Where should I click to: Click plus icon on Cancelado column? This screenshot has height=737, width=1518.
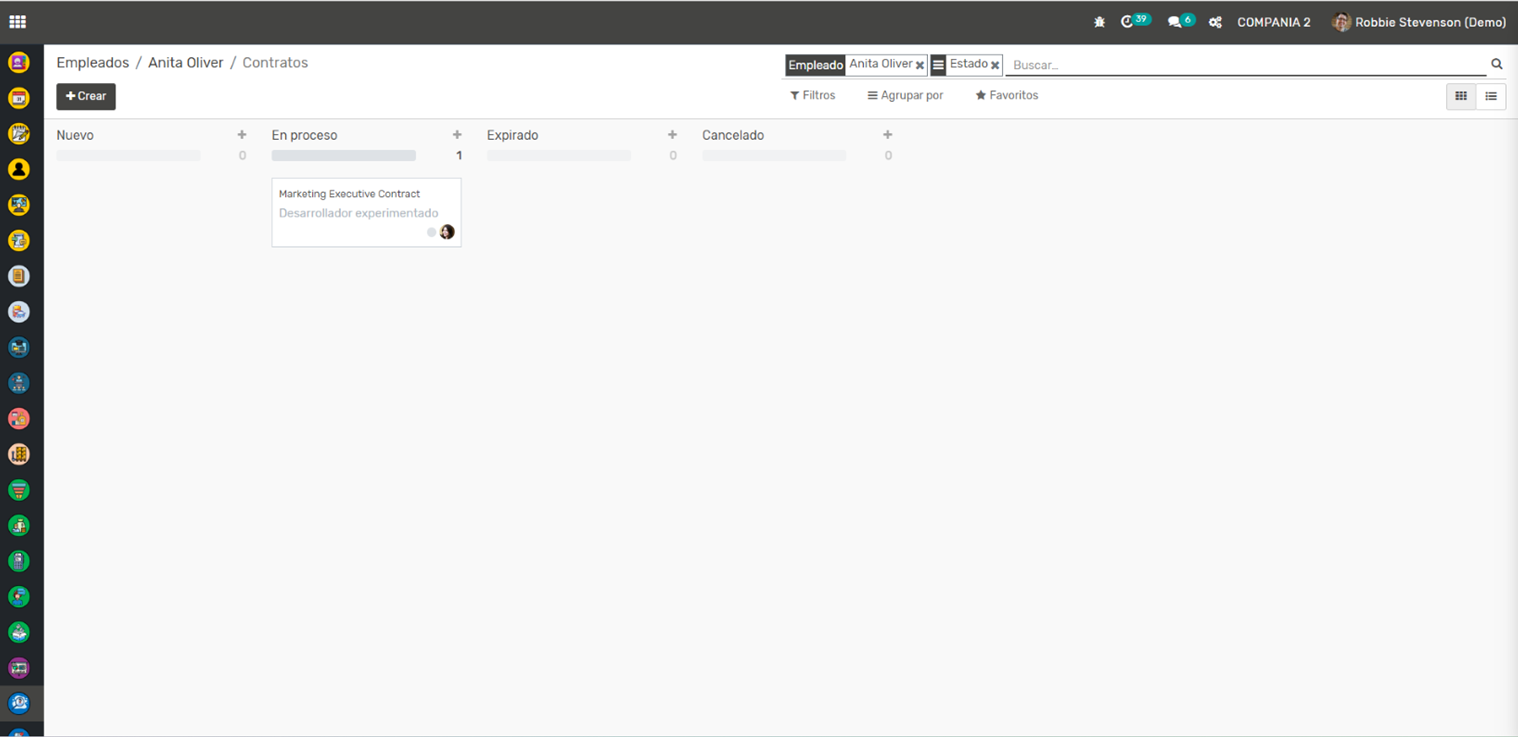click(887, 135)
